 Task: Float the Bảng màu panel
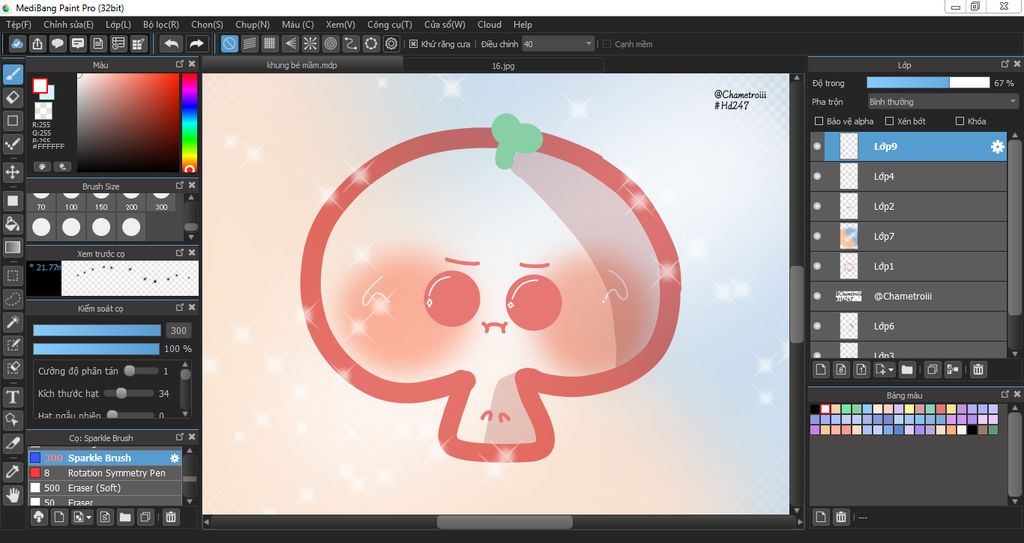pyautogui.click(x=1005, y=394)
